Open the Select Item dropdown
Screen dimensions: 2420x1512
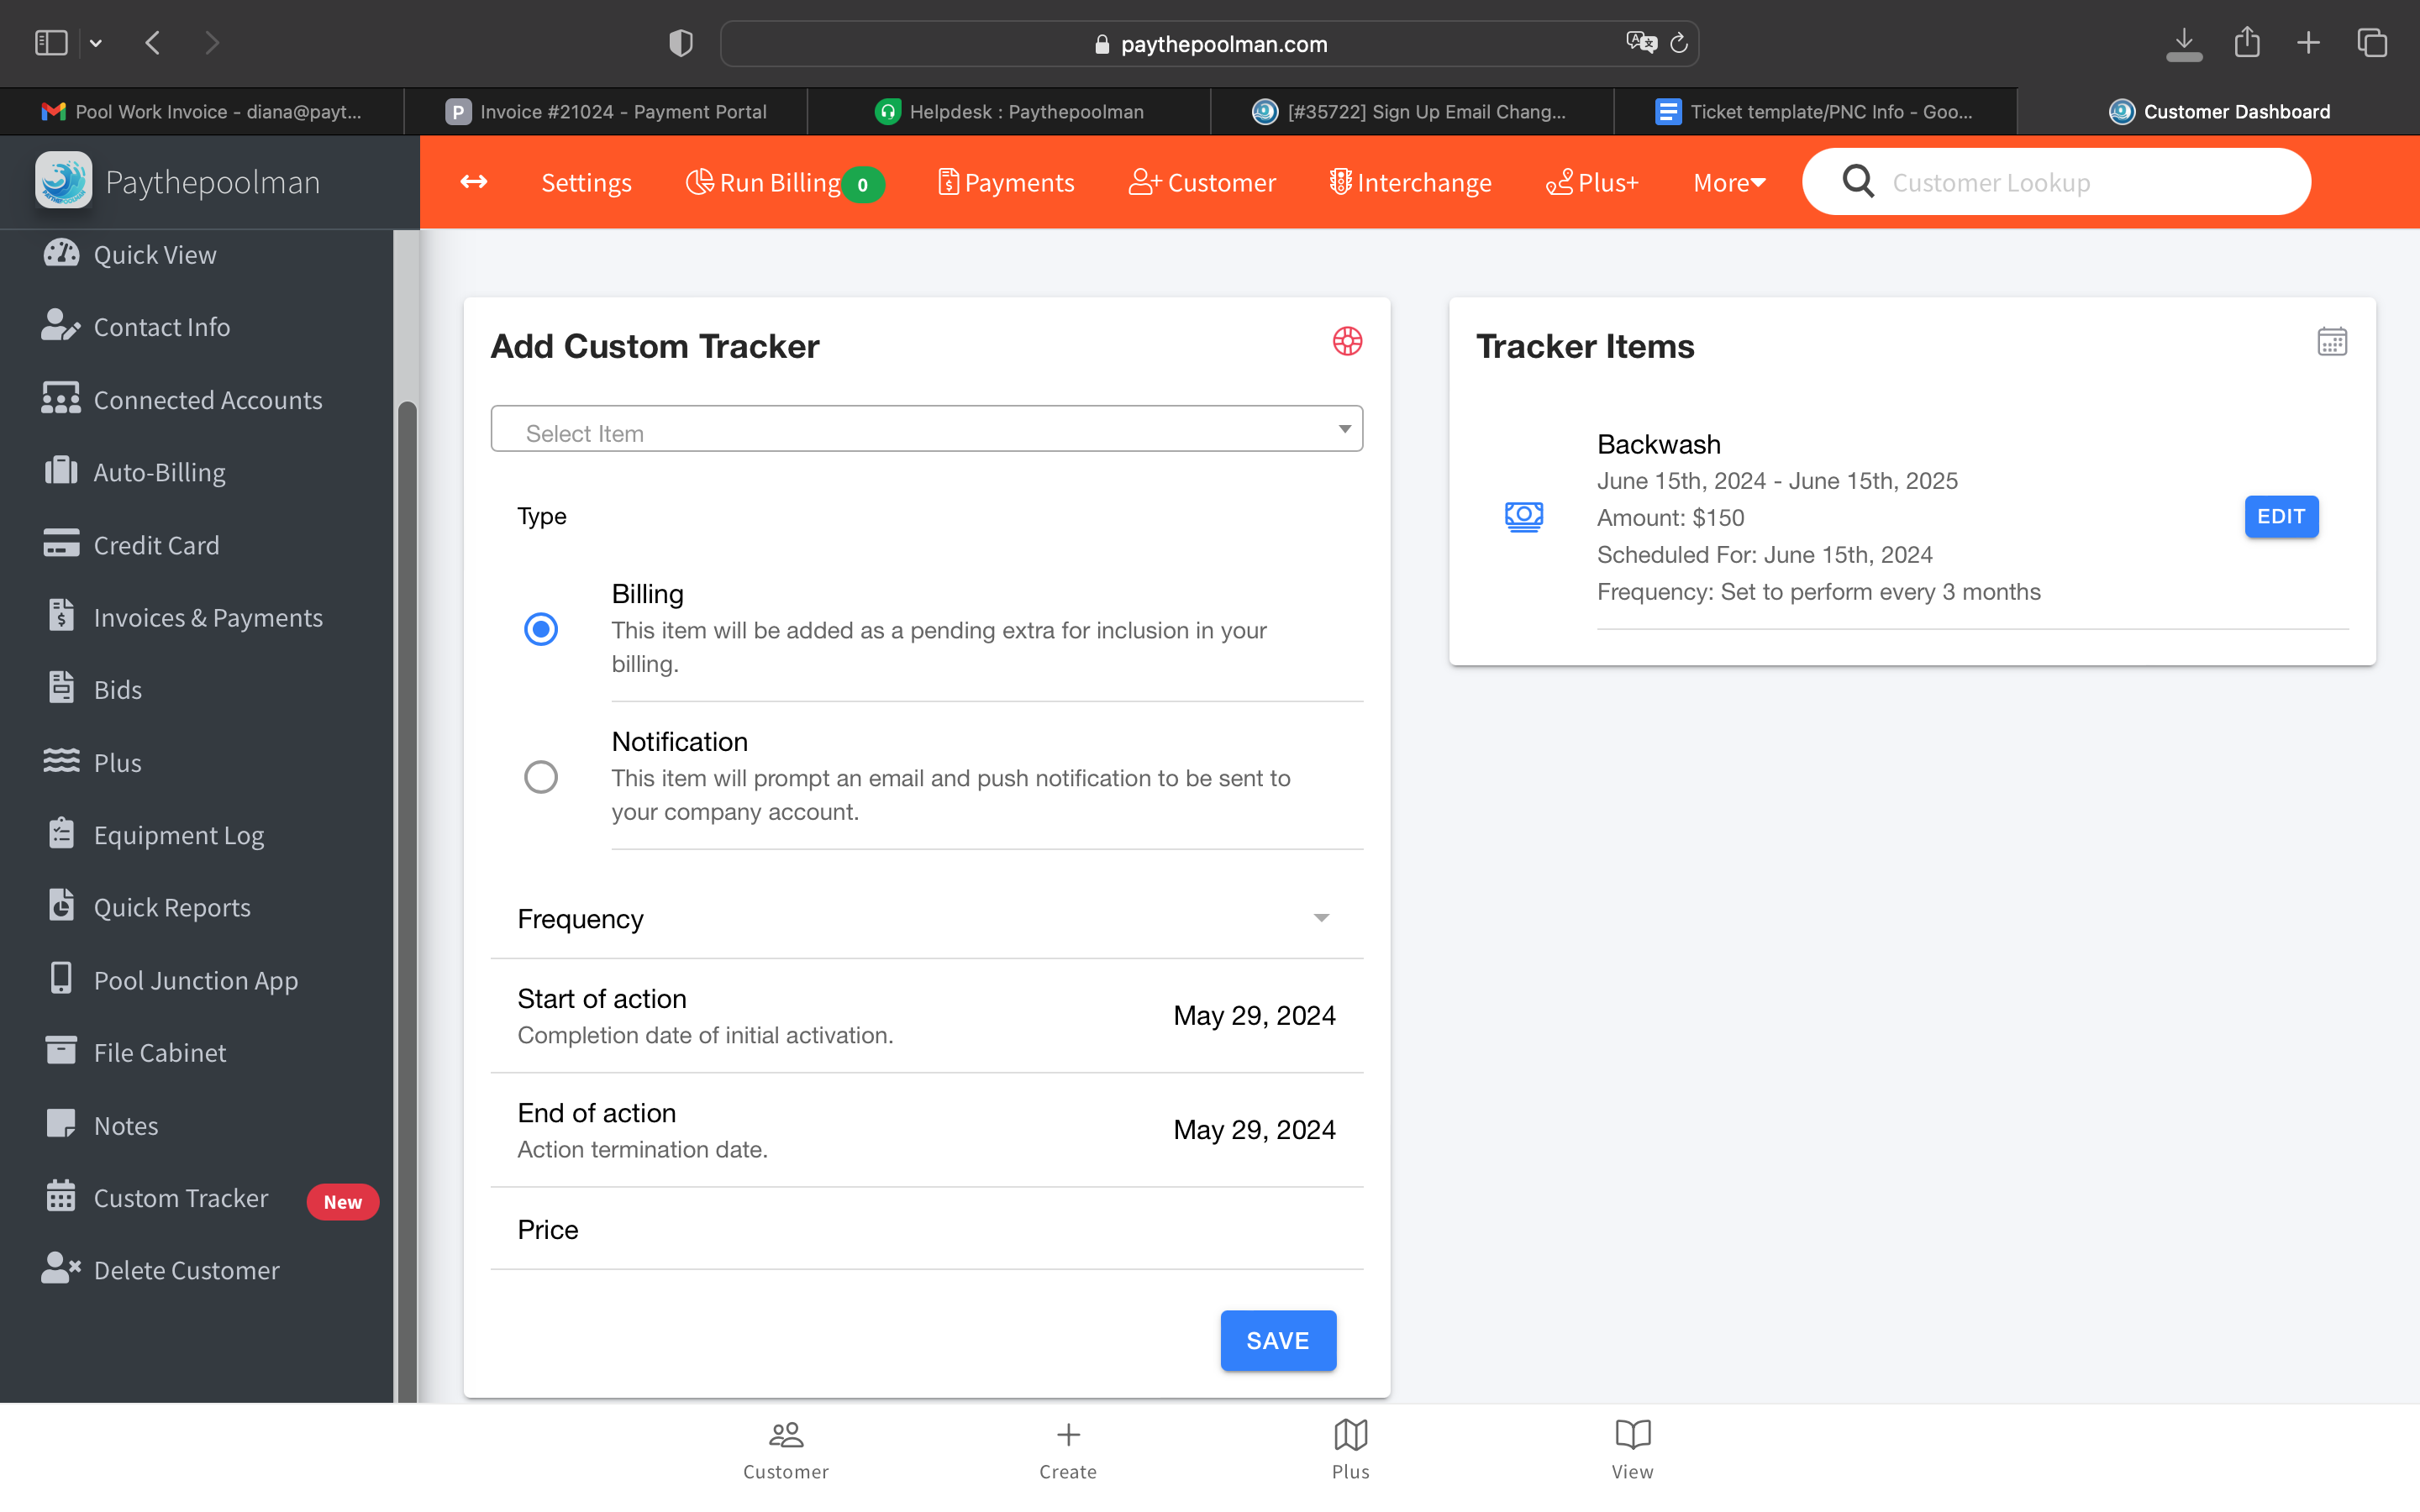[x=926, y=430]
